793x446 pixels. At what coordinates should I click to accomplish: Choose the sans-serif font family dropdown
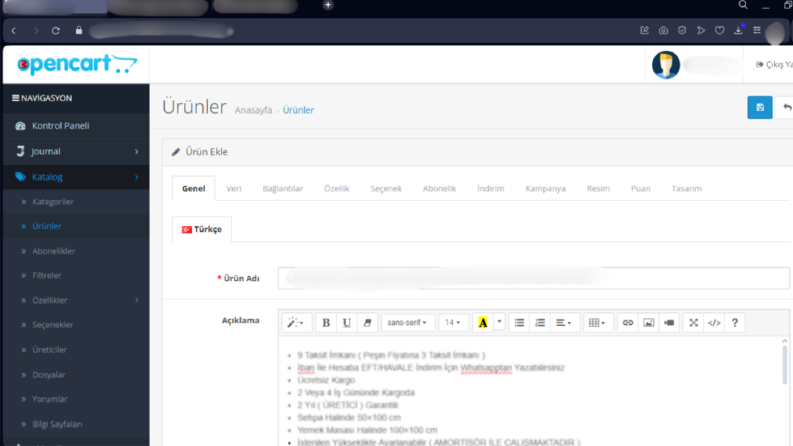(x=408, y=323)
